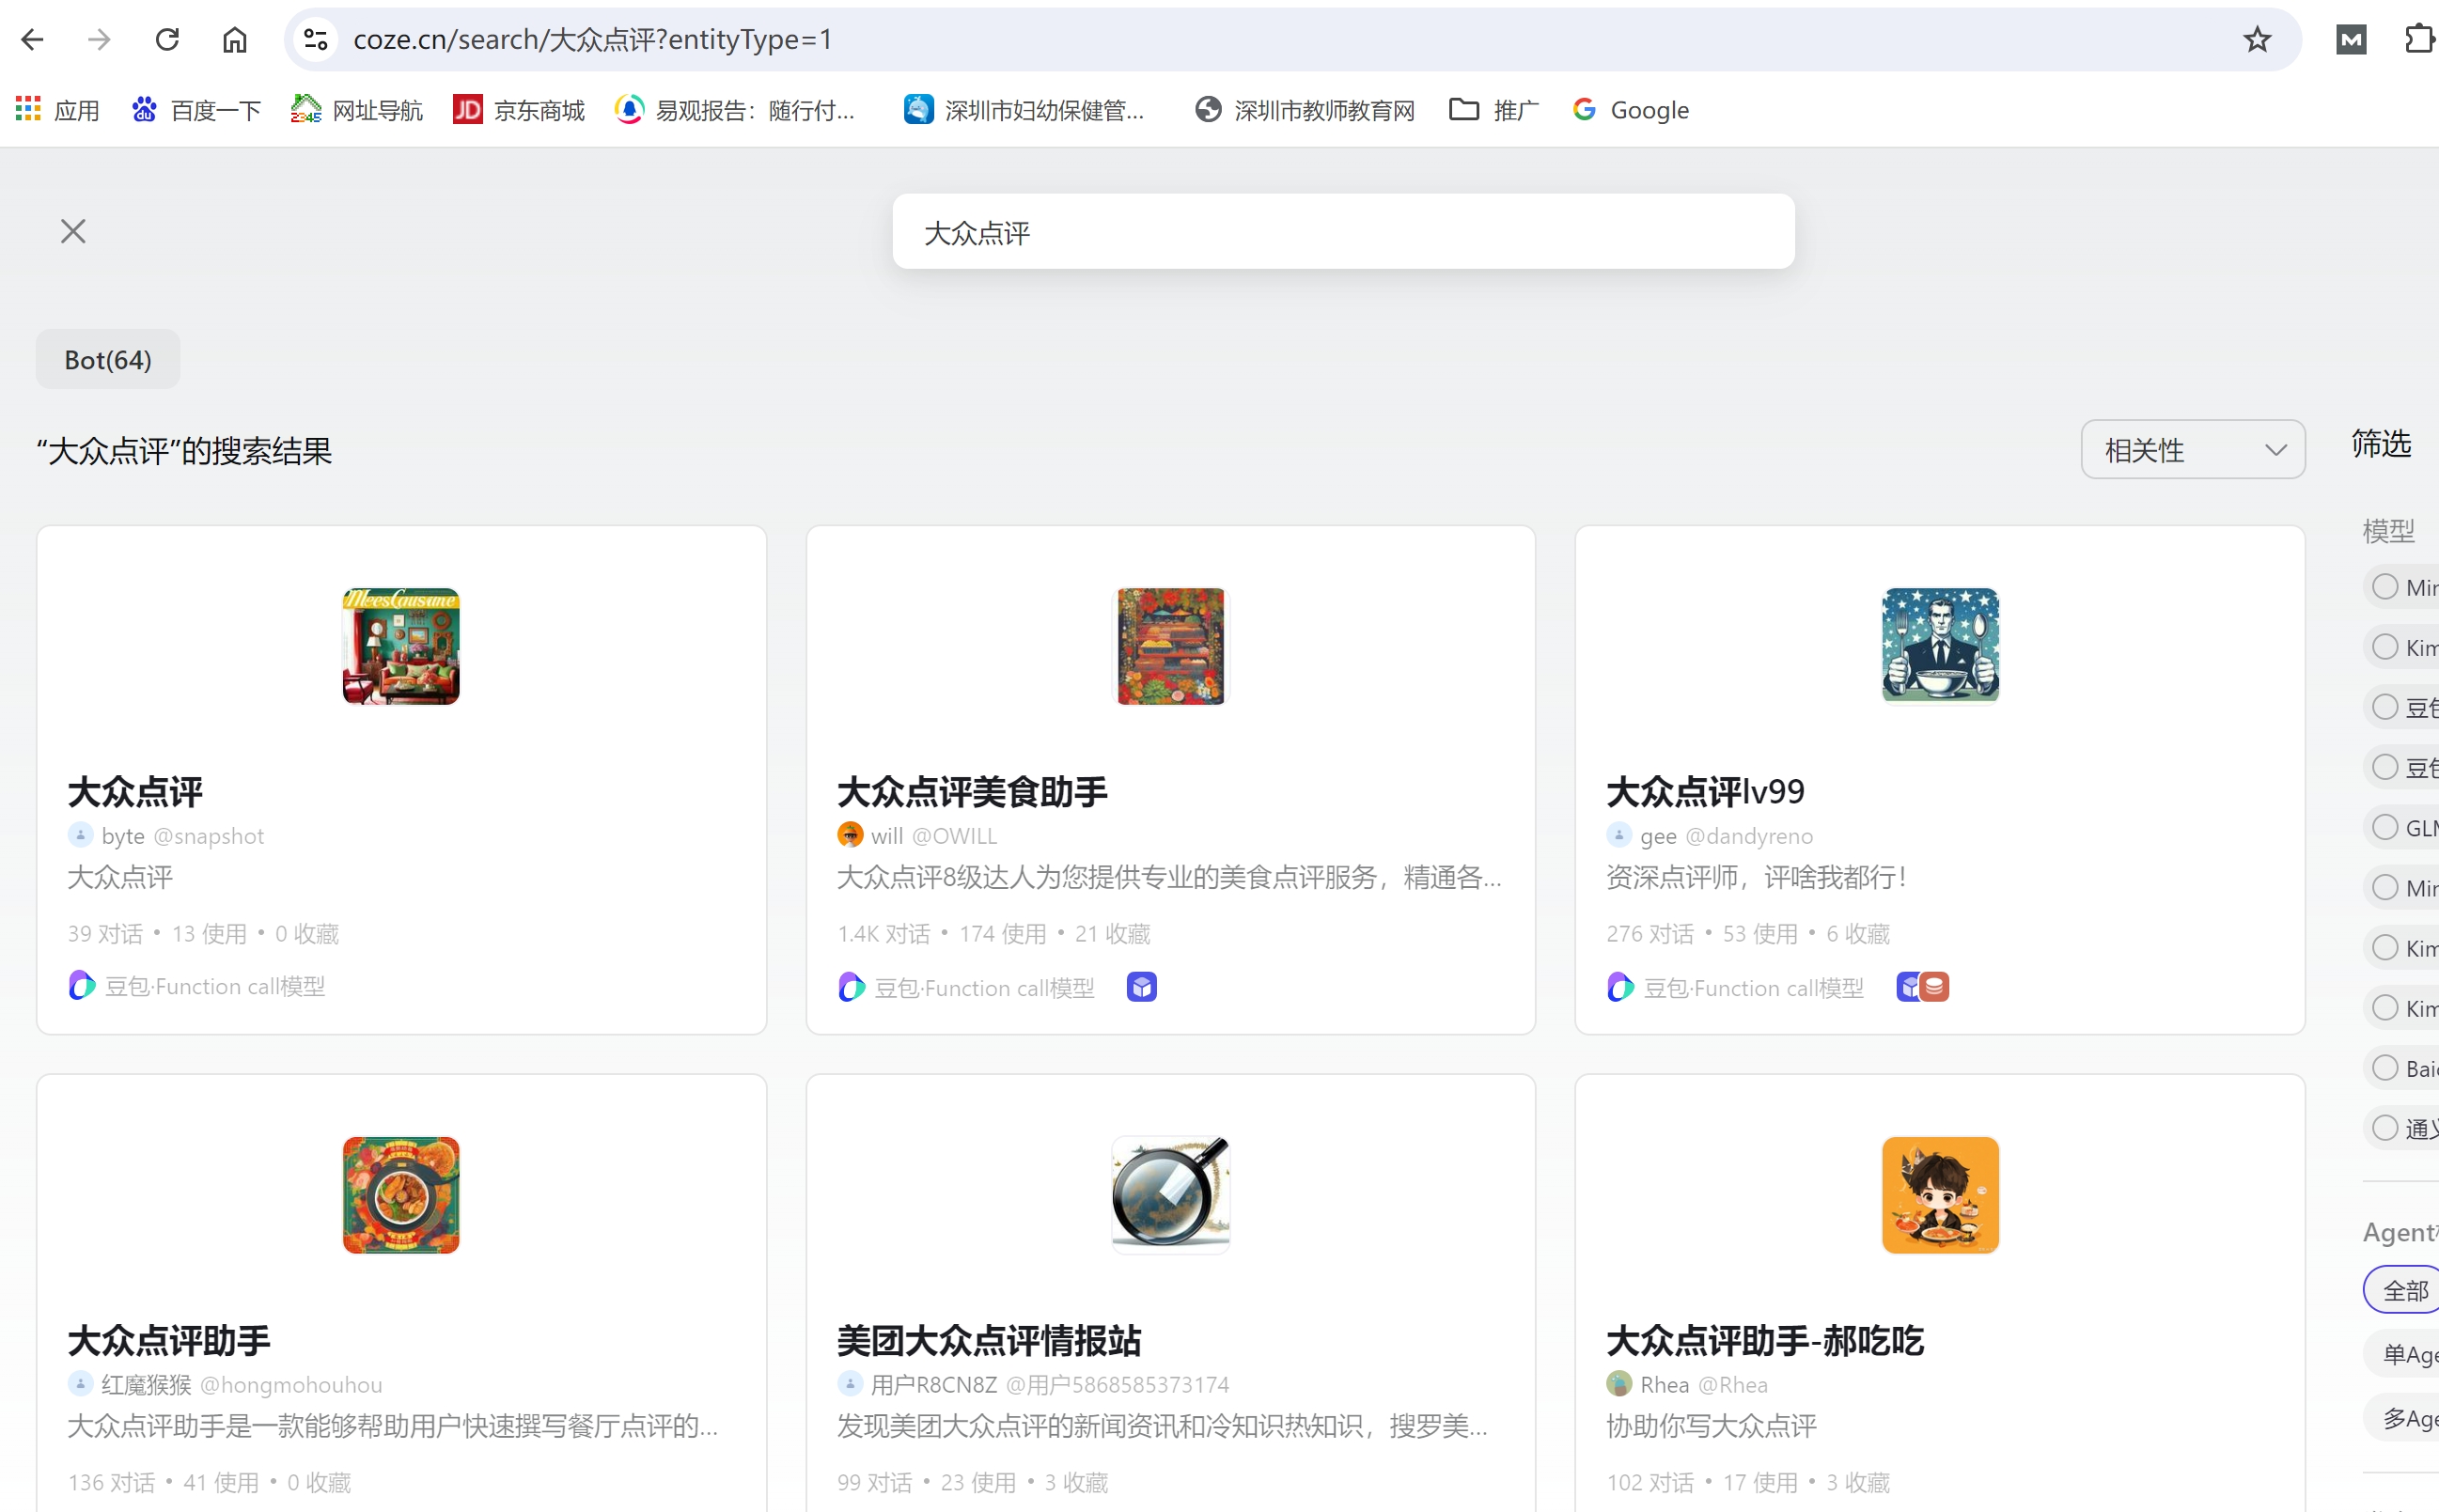The image size is (2439, 1512).
Task: Click the 豆包 model icon on 大众点评 card
Action: pos(82,986)
